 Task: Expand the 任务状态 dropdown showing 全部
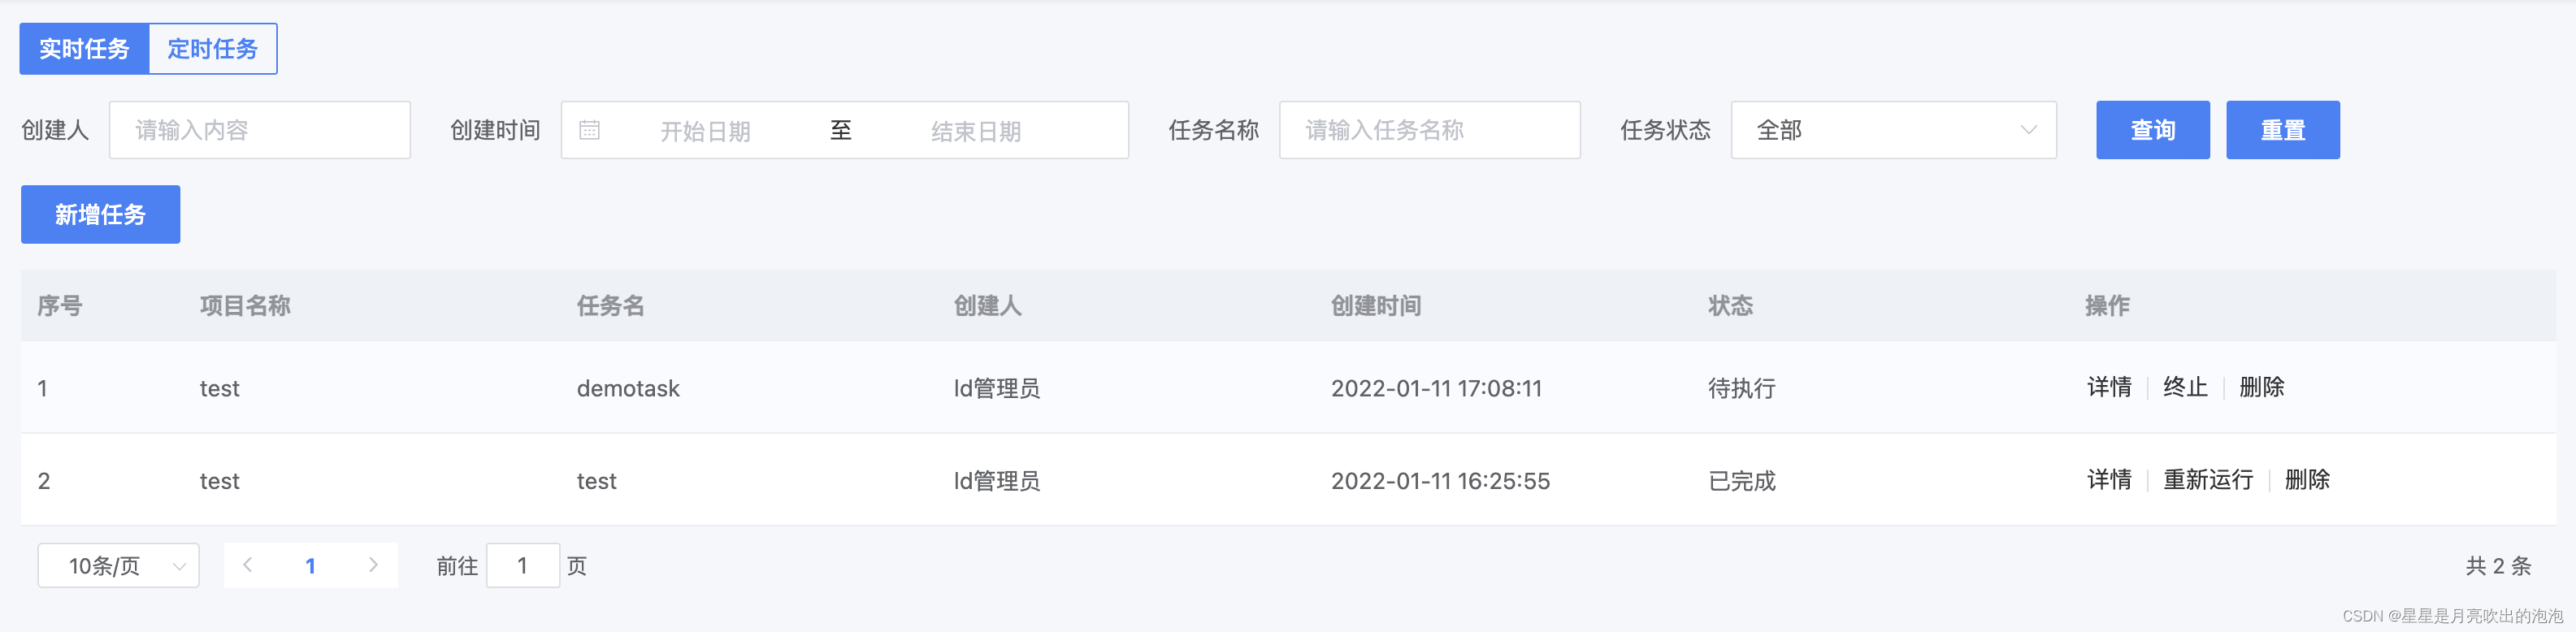click(1893, 130)
